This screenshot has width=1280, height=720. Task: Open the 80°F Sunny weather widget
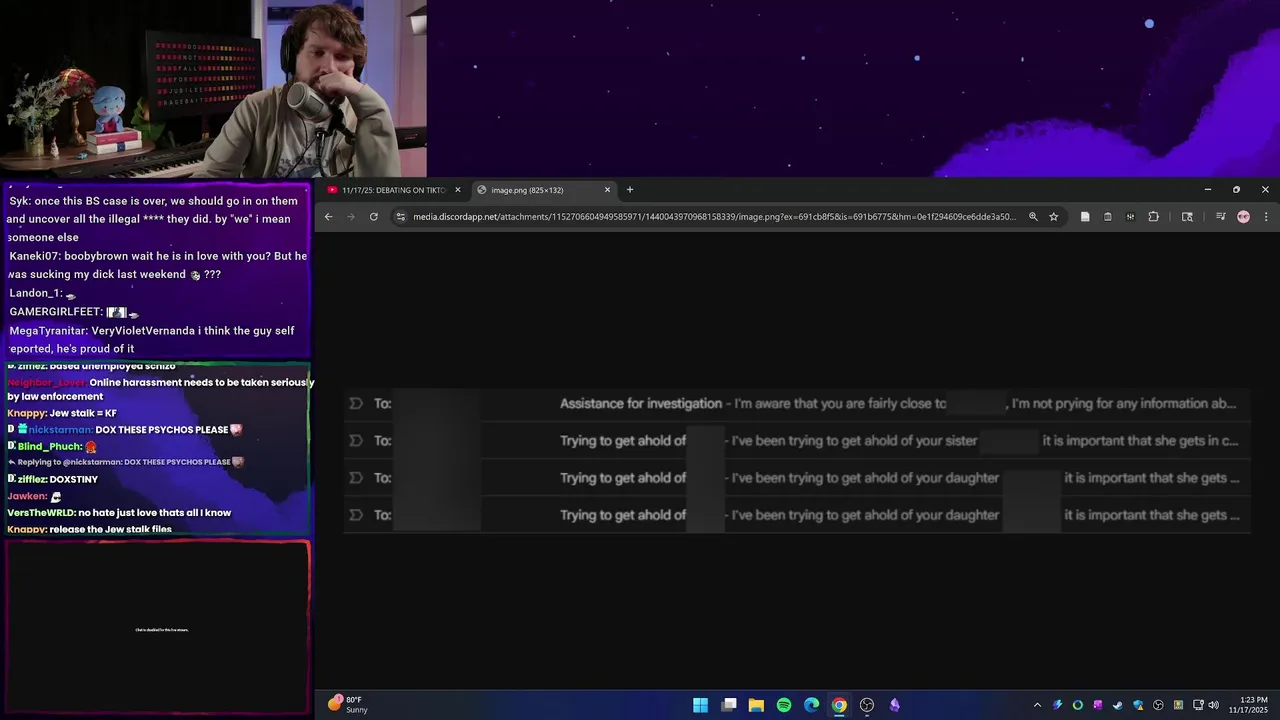[347, 705]
